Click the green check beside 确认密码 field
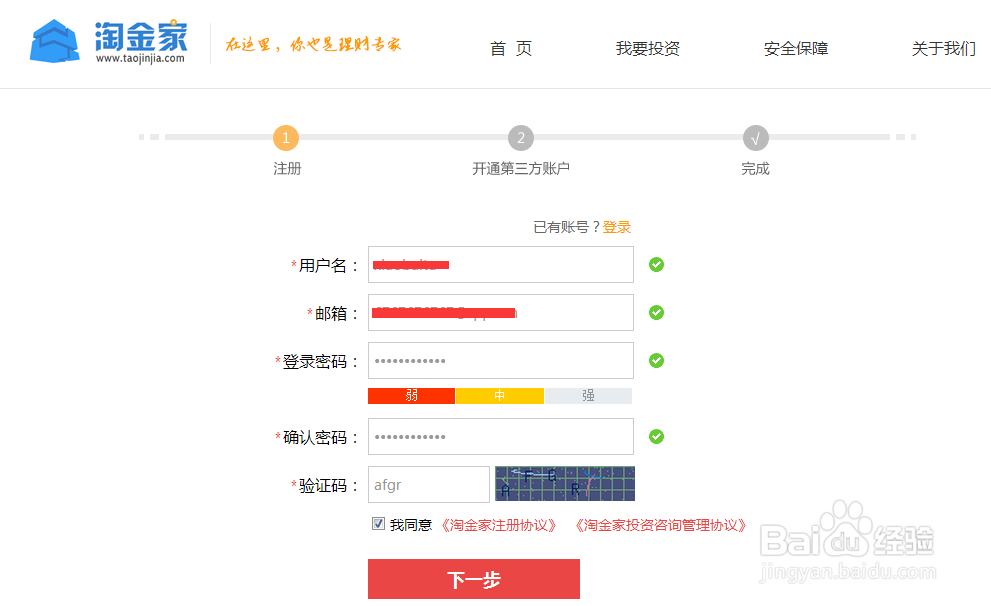991x606 pixels. click(656, 436)
